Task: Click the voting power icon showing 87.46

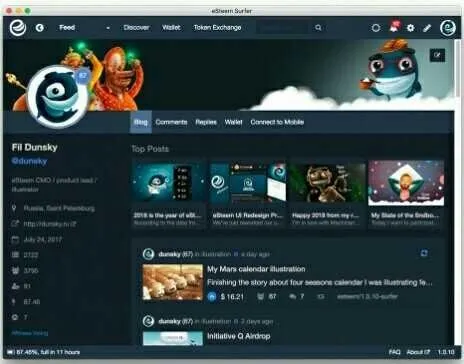Action: (14, 302)
